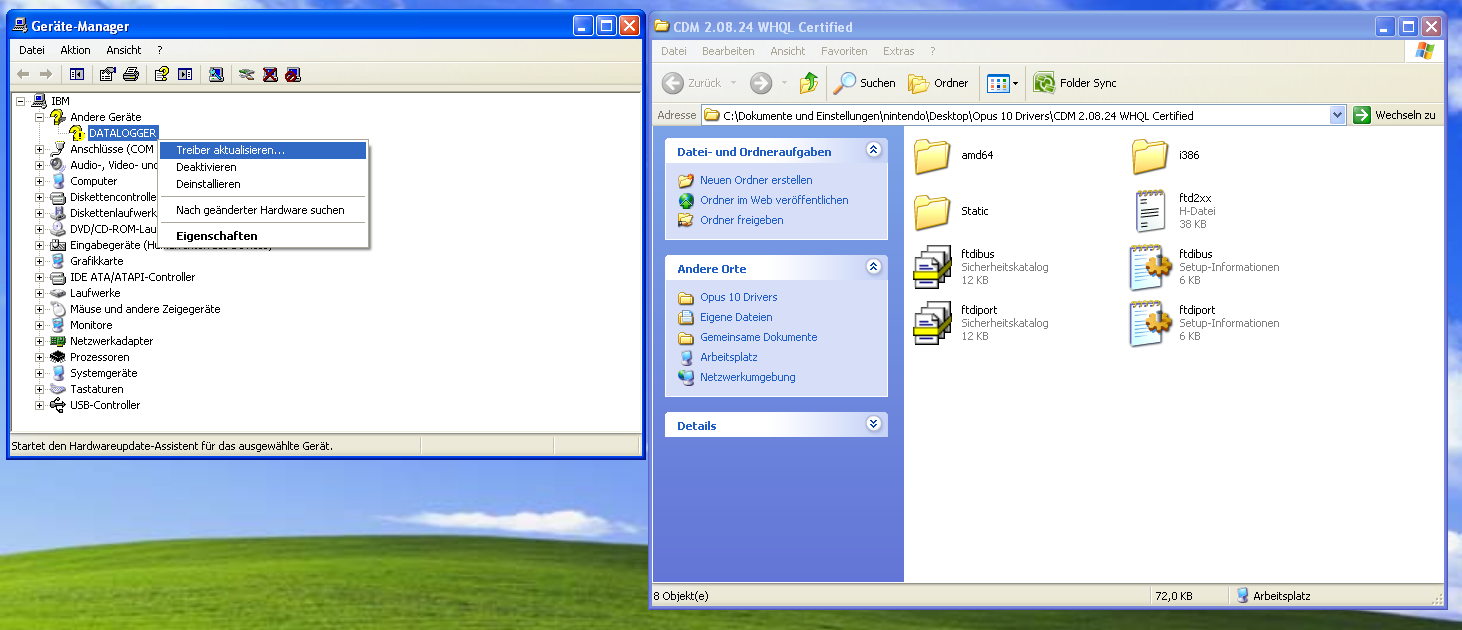Select the ftdibus Sicherheitskatalog file

tap(981, 267)
